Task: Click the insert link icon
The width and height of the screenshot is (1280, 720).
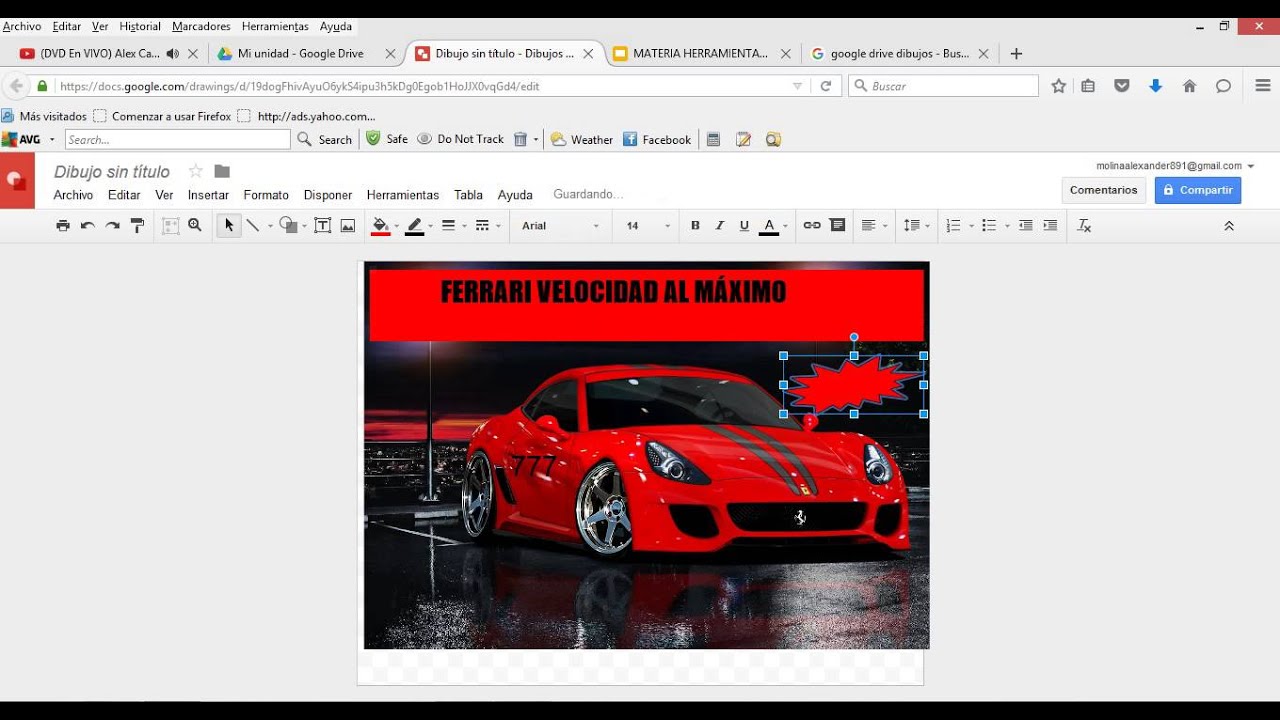Action: click(x=812, y=226)
